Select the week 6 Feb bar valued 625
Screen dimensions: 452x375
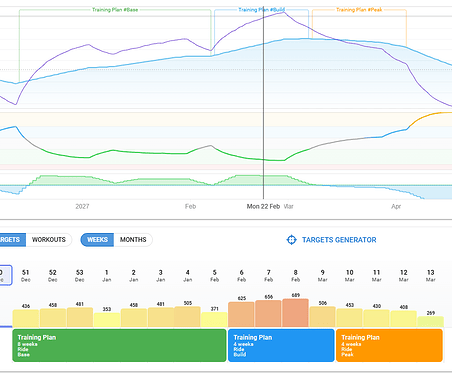242,314
